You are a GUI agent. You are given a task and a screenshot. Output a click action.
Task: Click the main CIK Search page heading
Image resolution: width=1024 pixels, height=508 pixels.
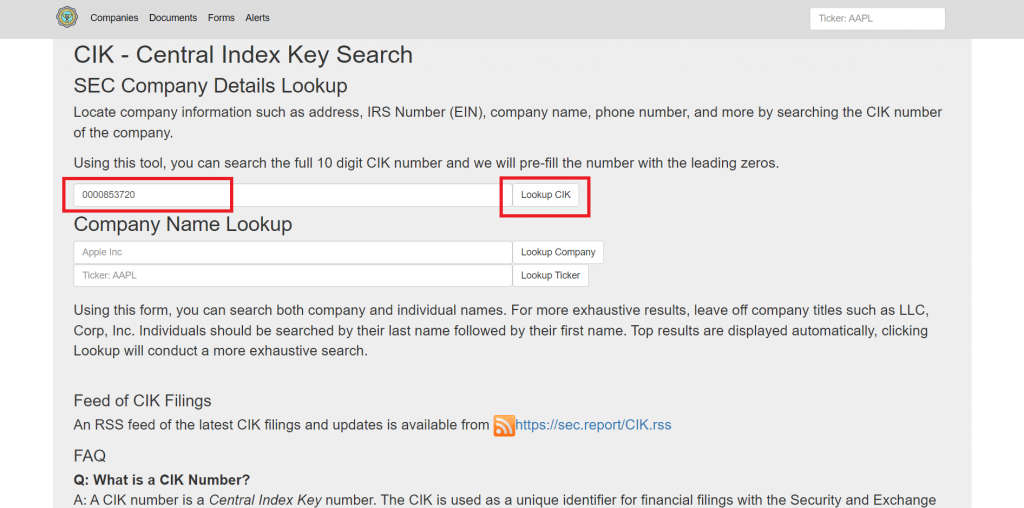point(243,55)
